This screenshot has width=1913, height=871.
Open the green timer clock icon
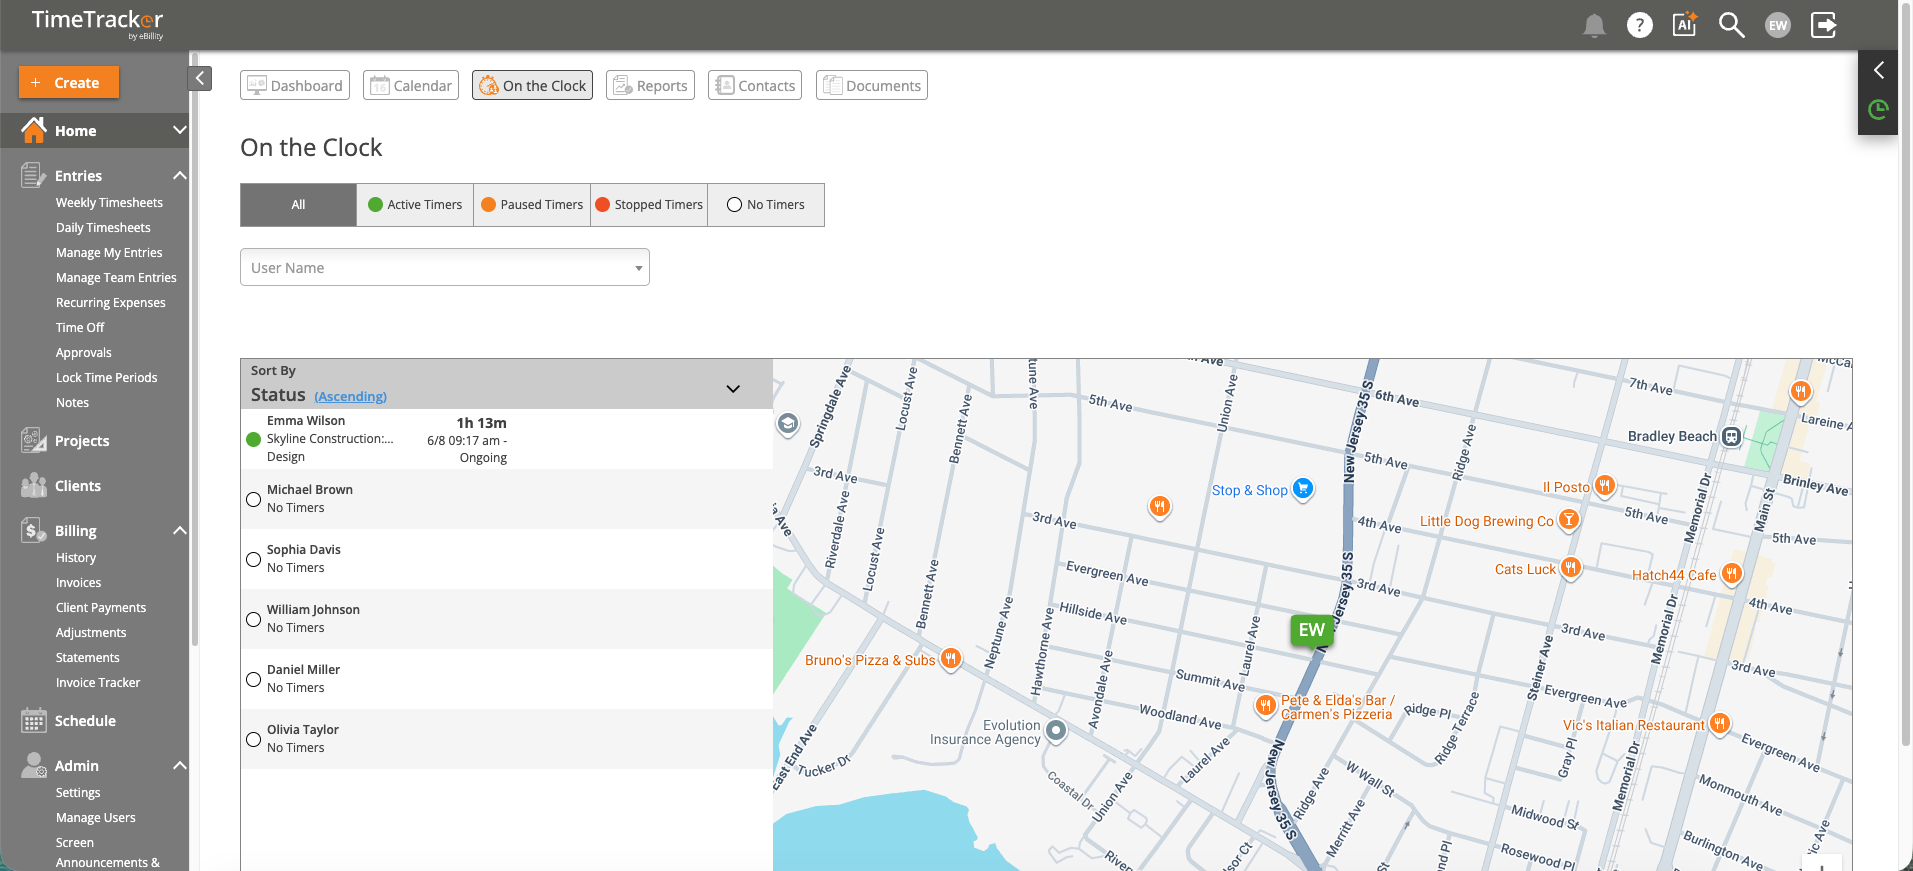(1878, 109)
